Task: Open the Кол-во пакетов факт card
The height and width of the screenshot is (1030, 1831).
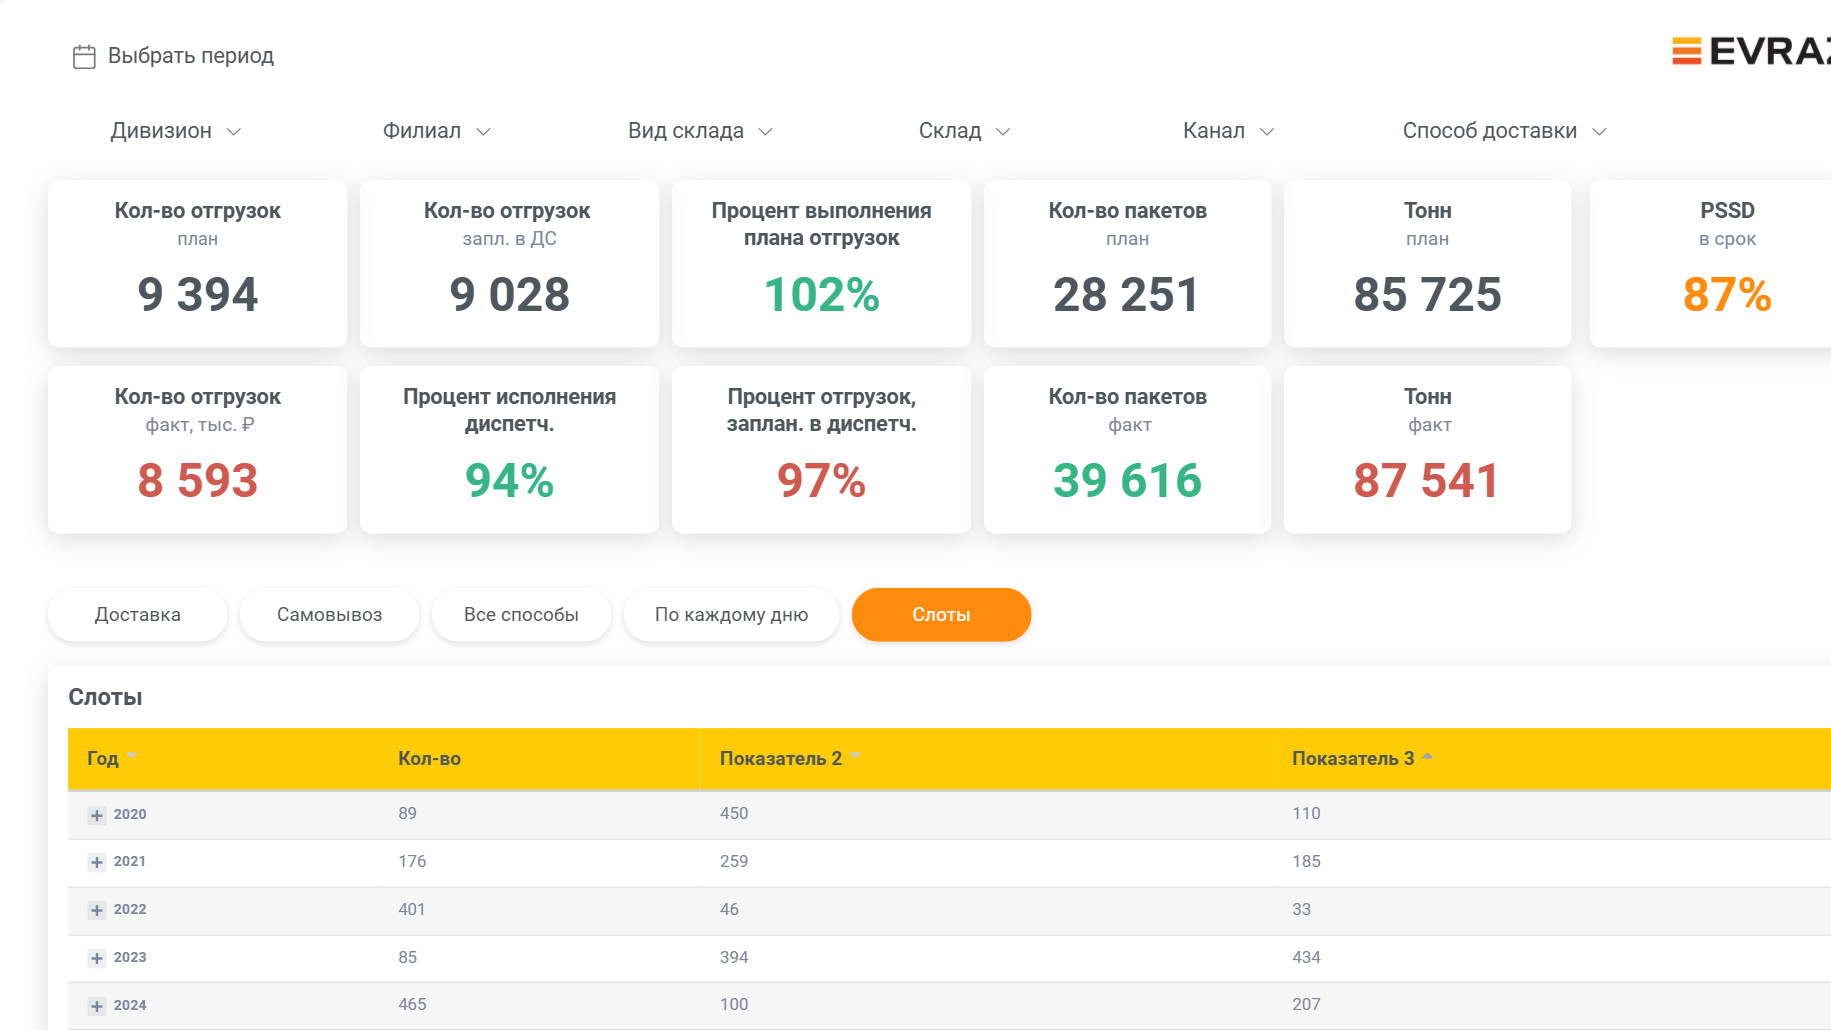Action: pyautogui.click(x=1127, y=449)
